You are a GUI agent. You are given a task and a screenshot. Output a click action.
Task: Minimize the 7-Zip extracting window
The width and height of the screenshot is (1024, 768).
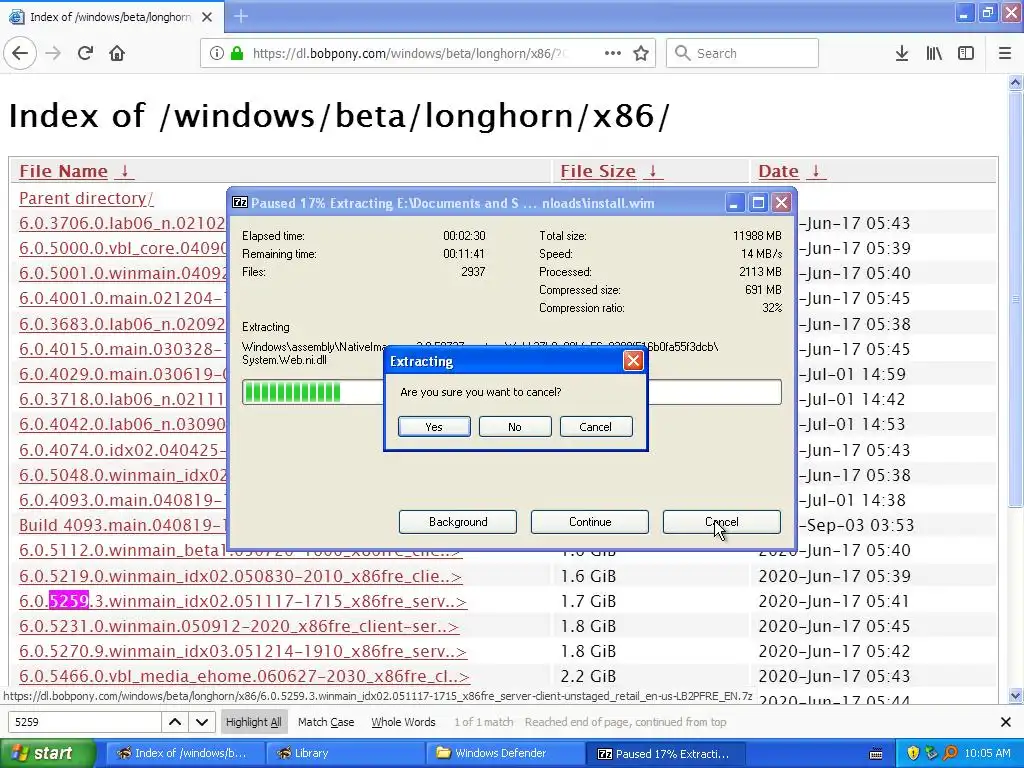pyautogui.click(x=734, y=203)
